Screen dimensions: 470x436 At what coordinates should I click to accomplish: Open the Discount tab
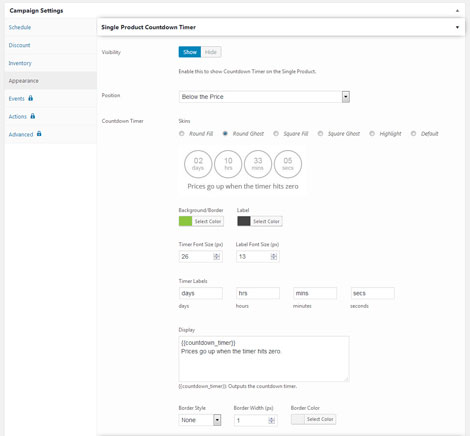pyautogui.click(x=19, y=45)
